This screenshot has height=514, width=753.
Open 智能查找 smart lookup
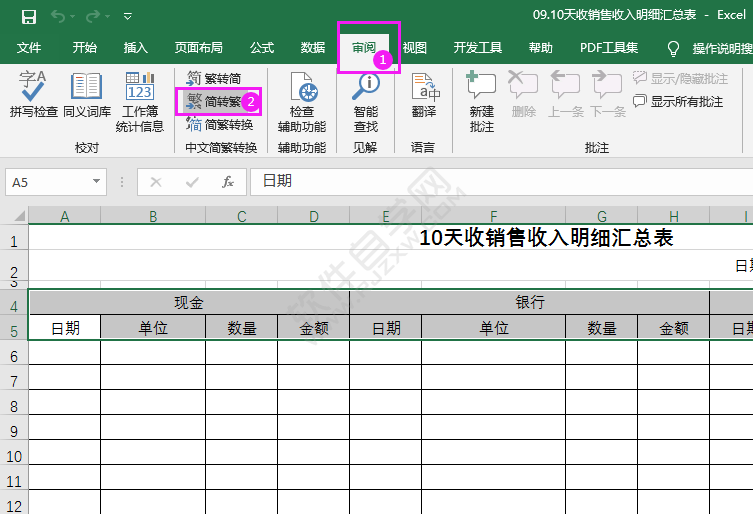click(366, 101)
